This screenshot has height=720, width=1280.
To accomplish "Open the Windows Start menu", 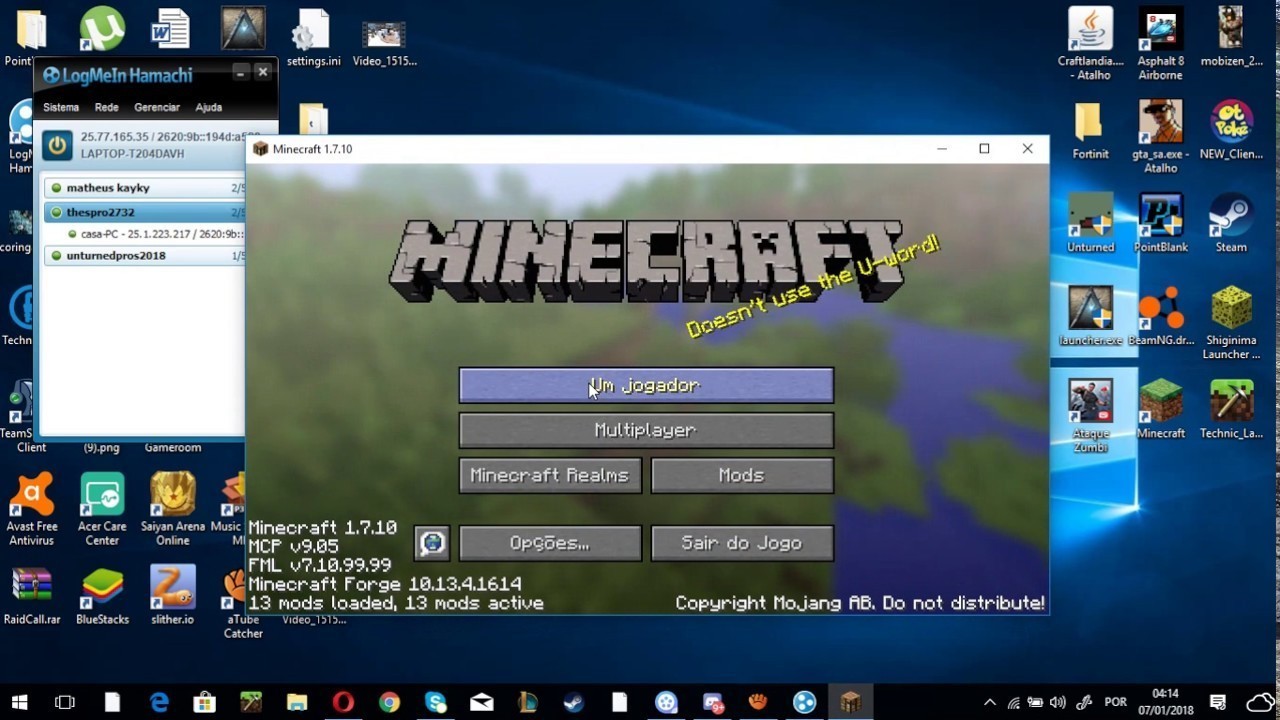I will tap(19, 702).
